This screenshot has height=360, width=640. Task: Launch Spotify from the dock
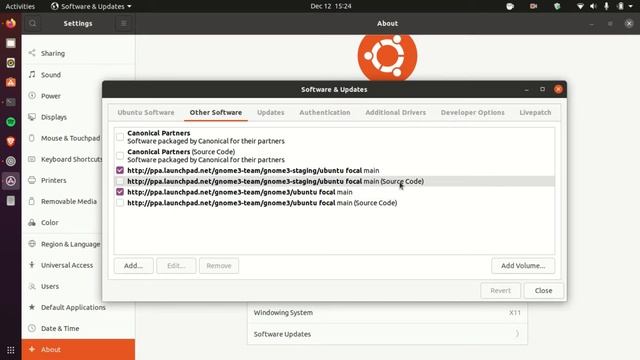11,122
